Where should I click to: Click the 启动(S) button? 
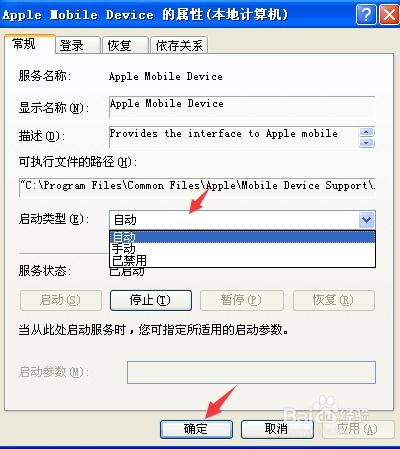tap(61, 300)
